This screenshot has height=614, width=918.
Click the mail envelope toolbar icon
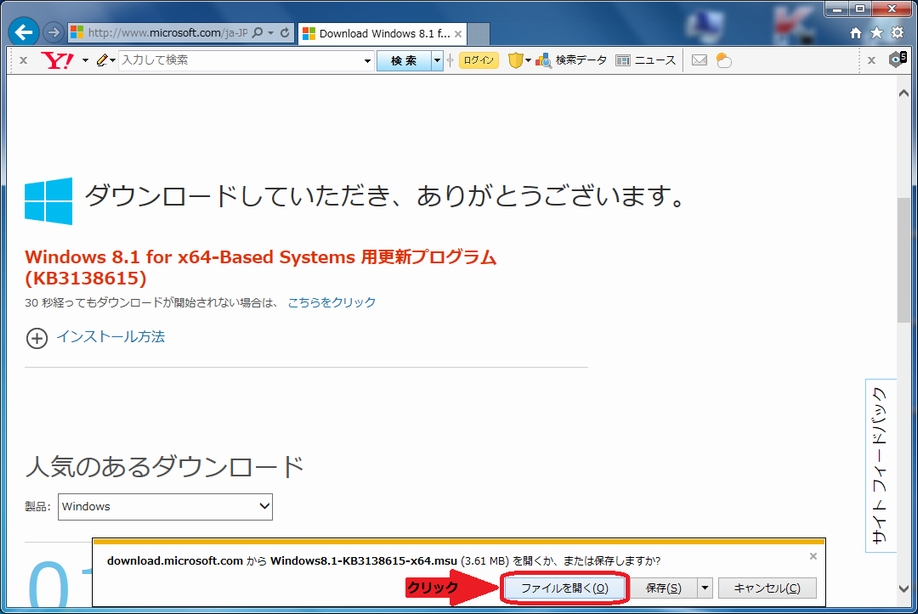pyautogui.click(x=699, y=60)
